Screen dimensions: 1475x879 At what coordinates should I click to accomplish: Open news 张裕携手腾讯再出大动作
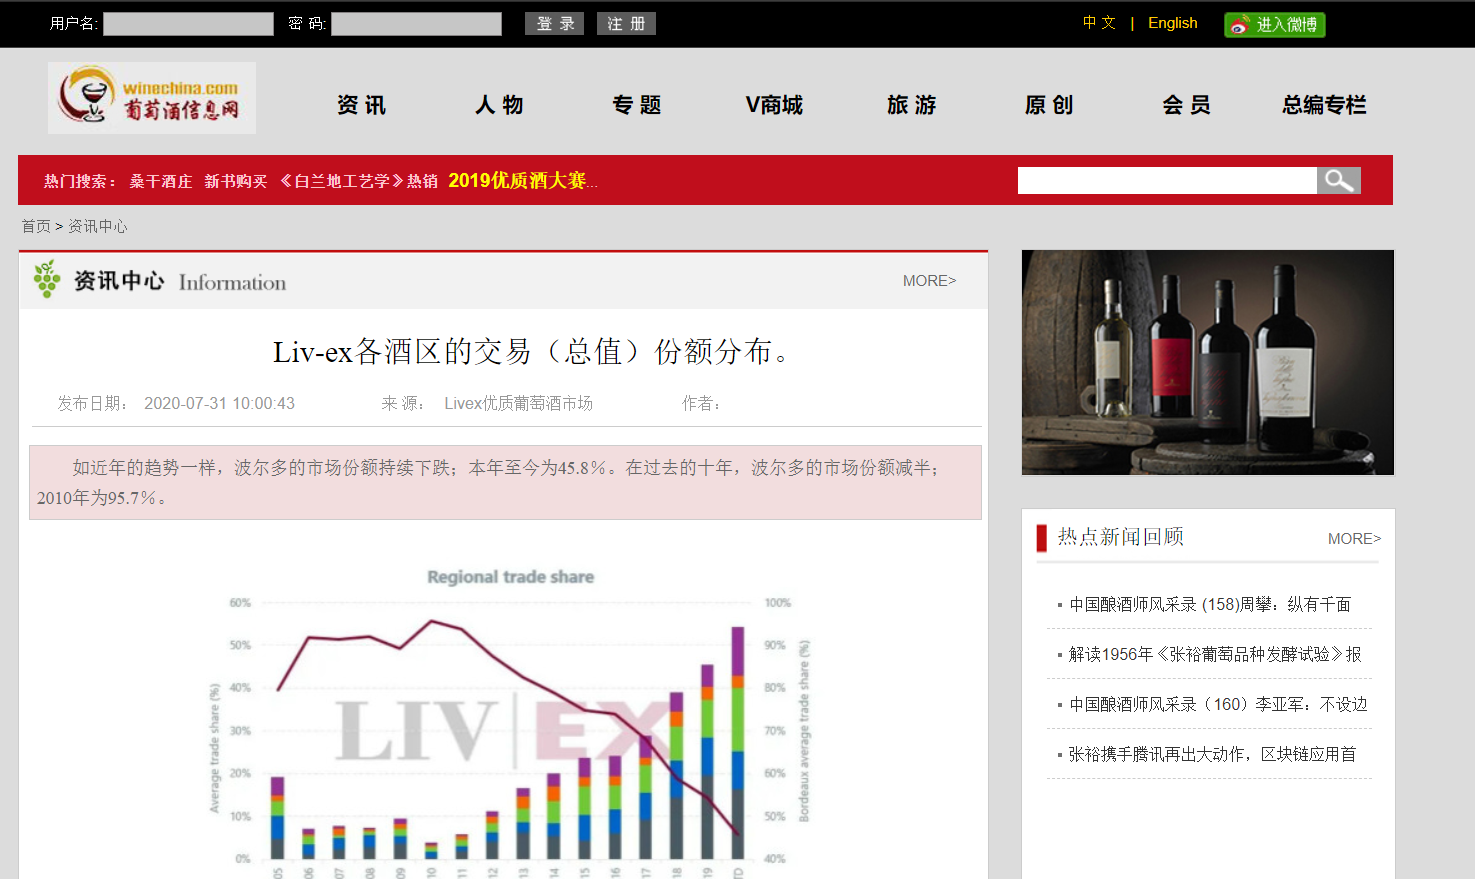pos(1212,754)
